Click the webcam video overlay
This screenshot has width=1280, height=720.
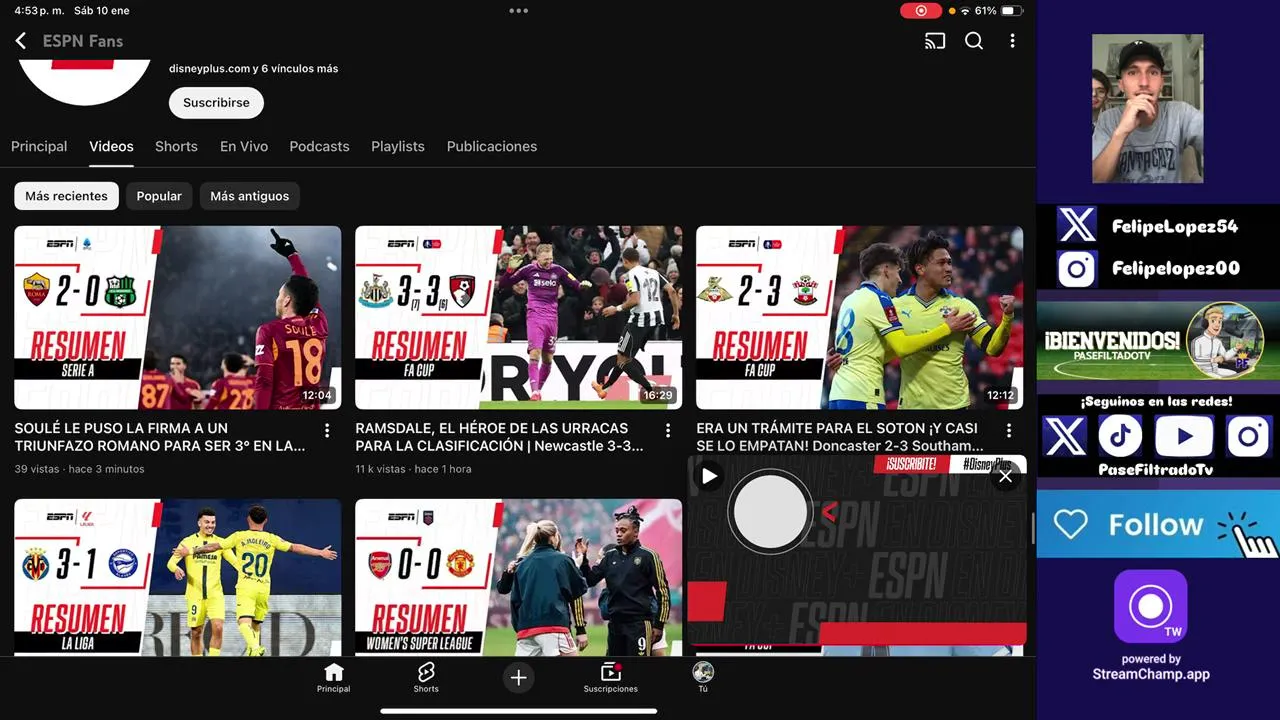point(1147,109)
